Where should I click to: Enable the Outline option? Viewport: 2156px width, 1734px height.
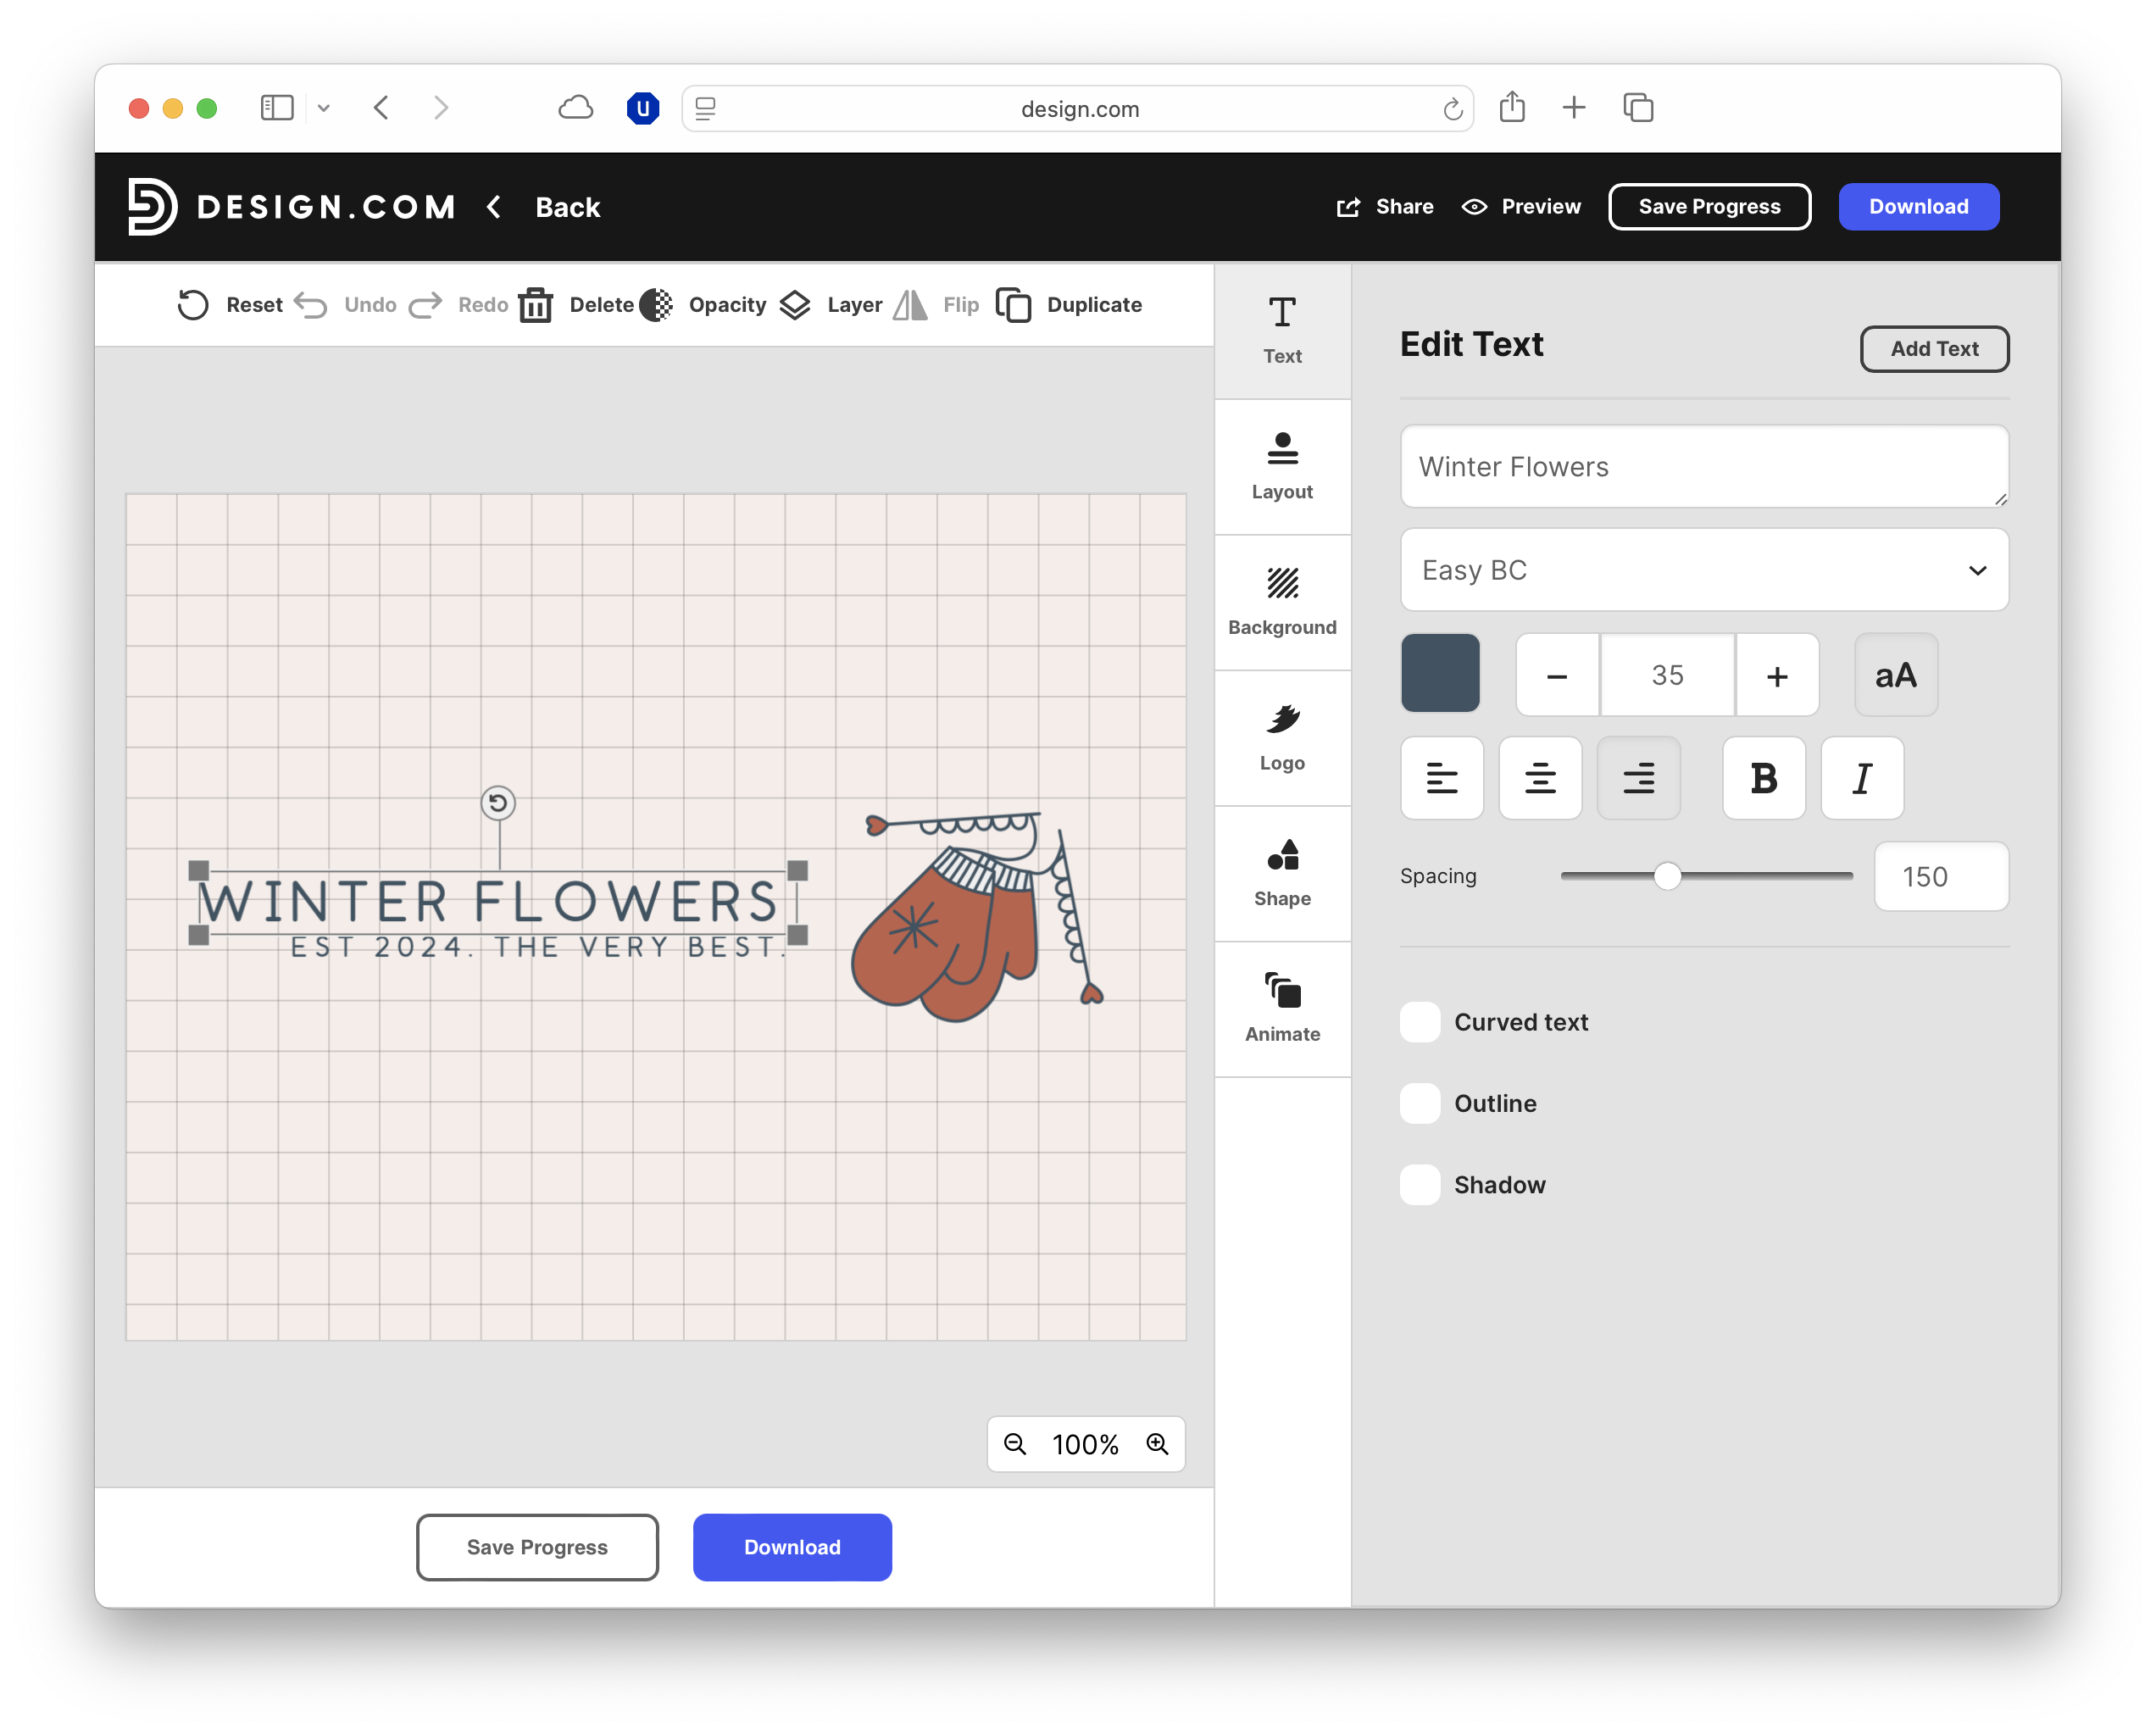[1419, 1103]
